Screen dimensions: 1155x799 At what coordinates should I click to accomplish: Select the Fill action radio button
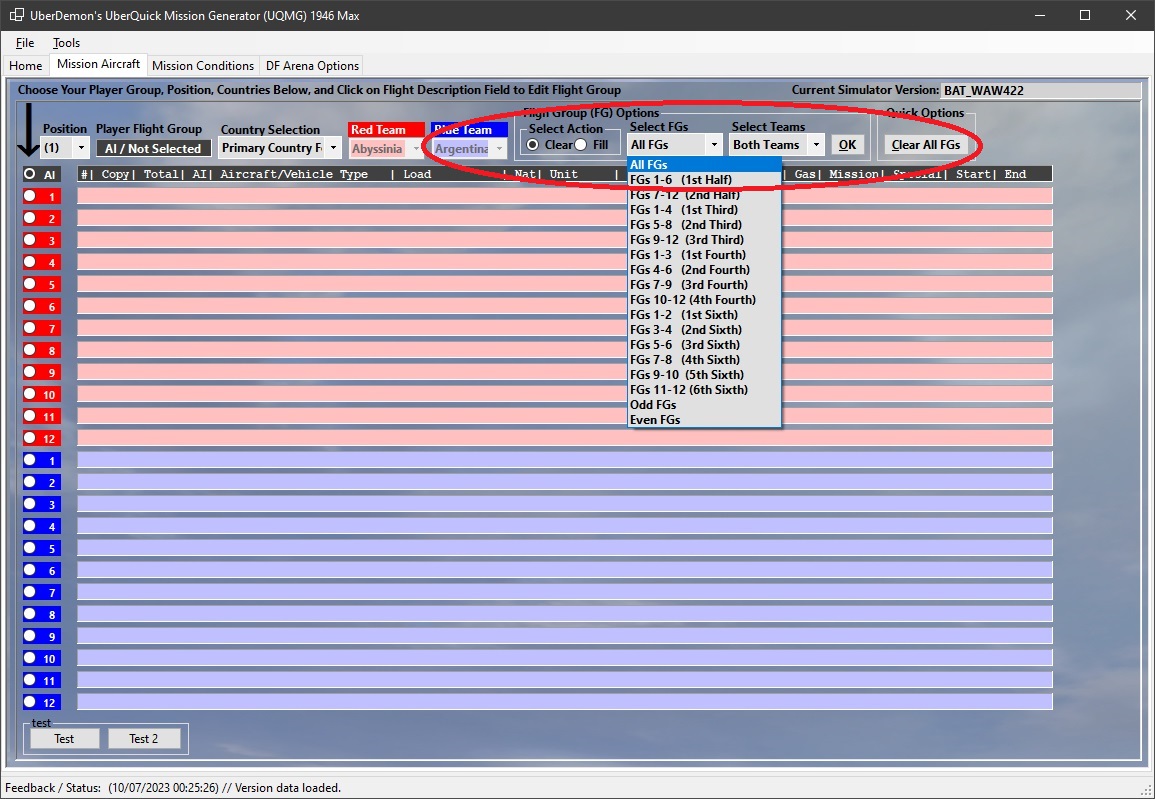click(x=580, y=145)
